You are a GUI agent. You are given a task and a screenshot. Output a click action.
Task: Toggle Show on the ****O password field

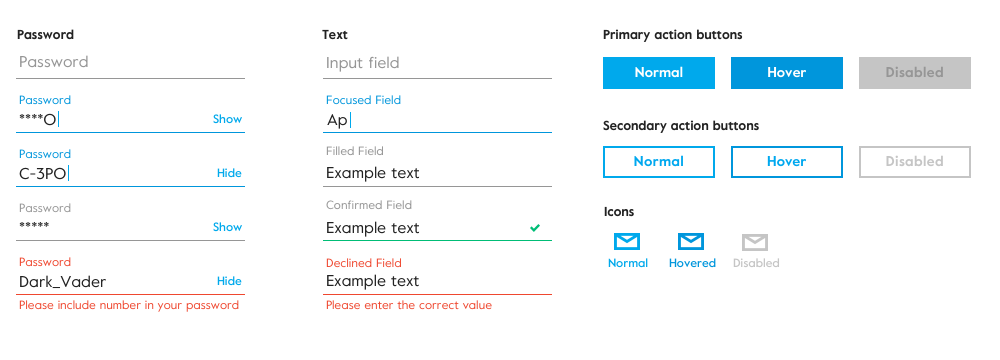[x=228, y=119]
